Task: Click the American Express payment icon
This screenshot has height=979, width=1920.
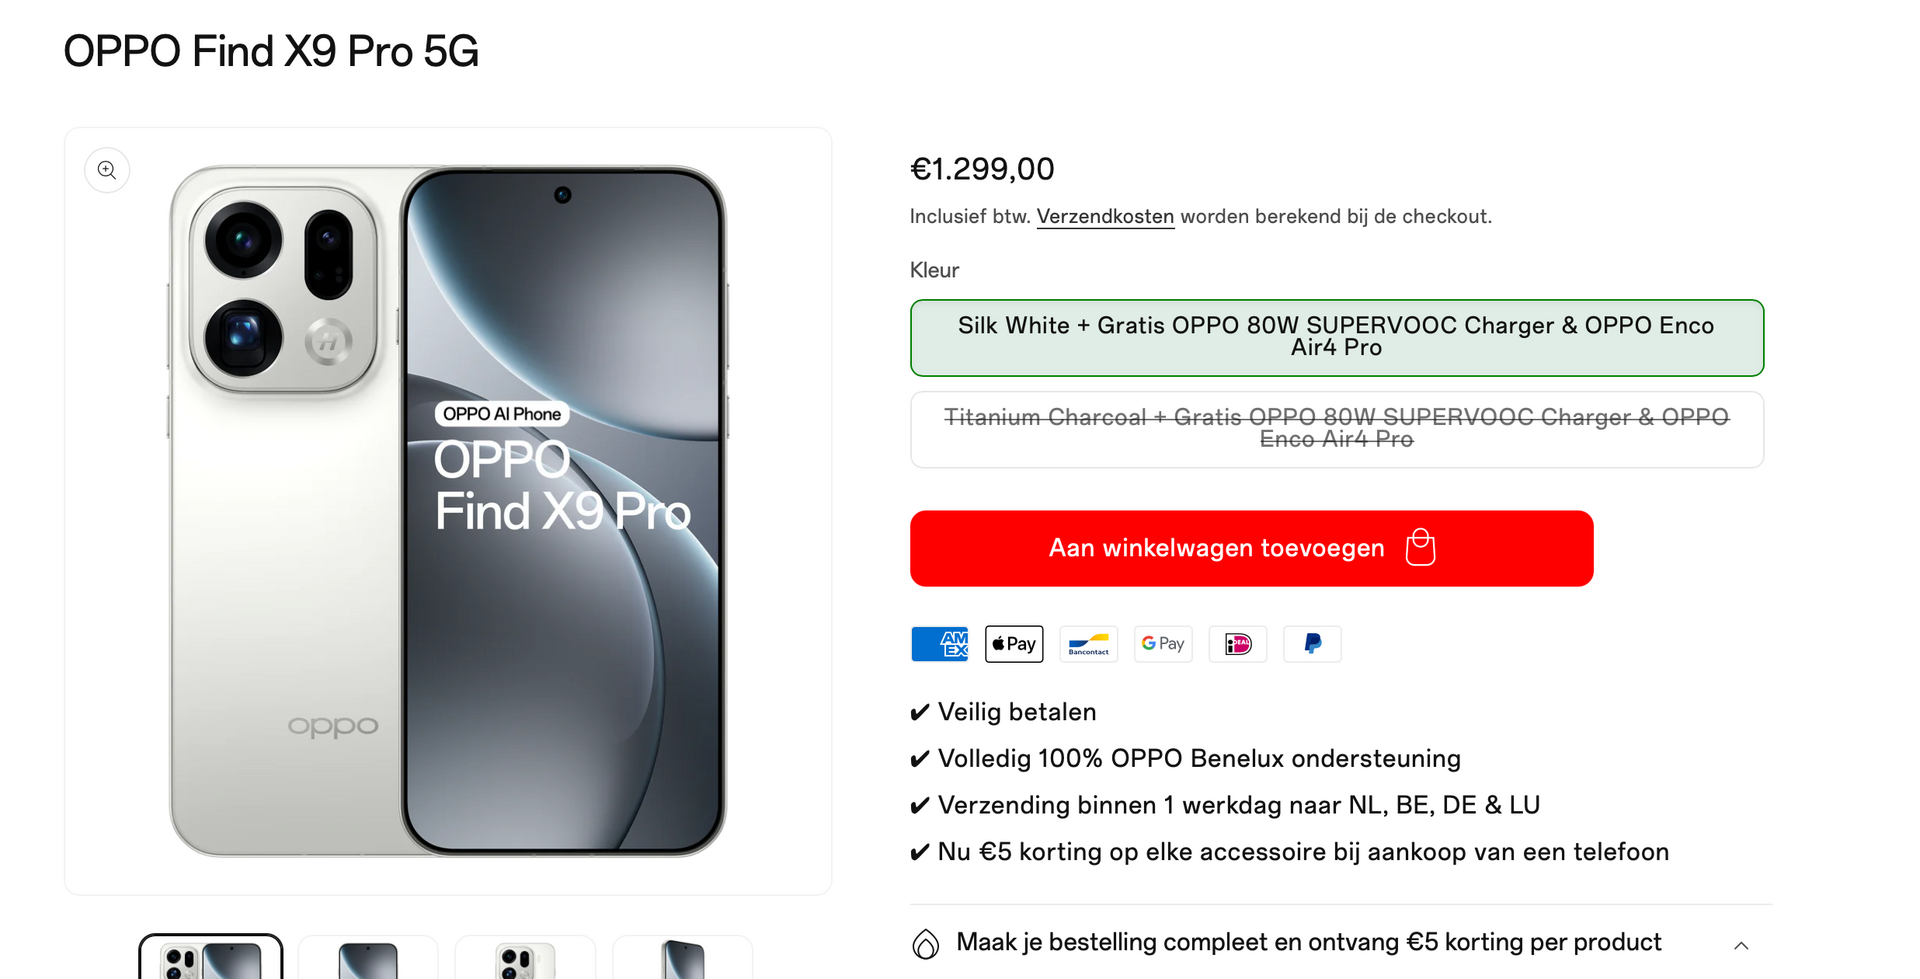Action: (x=940, y=644)
